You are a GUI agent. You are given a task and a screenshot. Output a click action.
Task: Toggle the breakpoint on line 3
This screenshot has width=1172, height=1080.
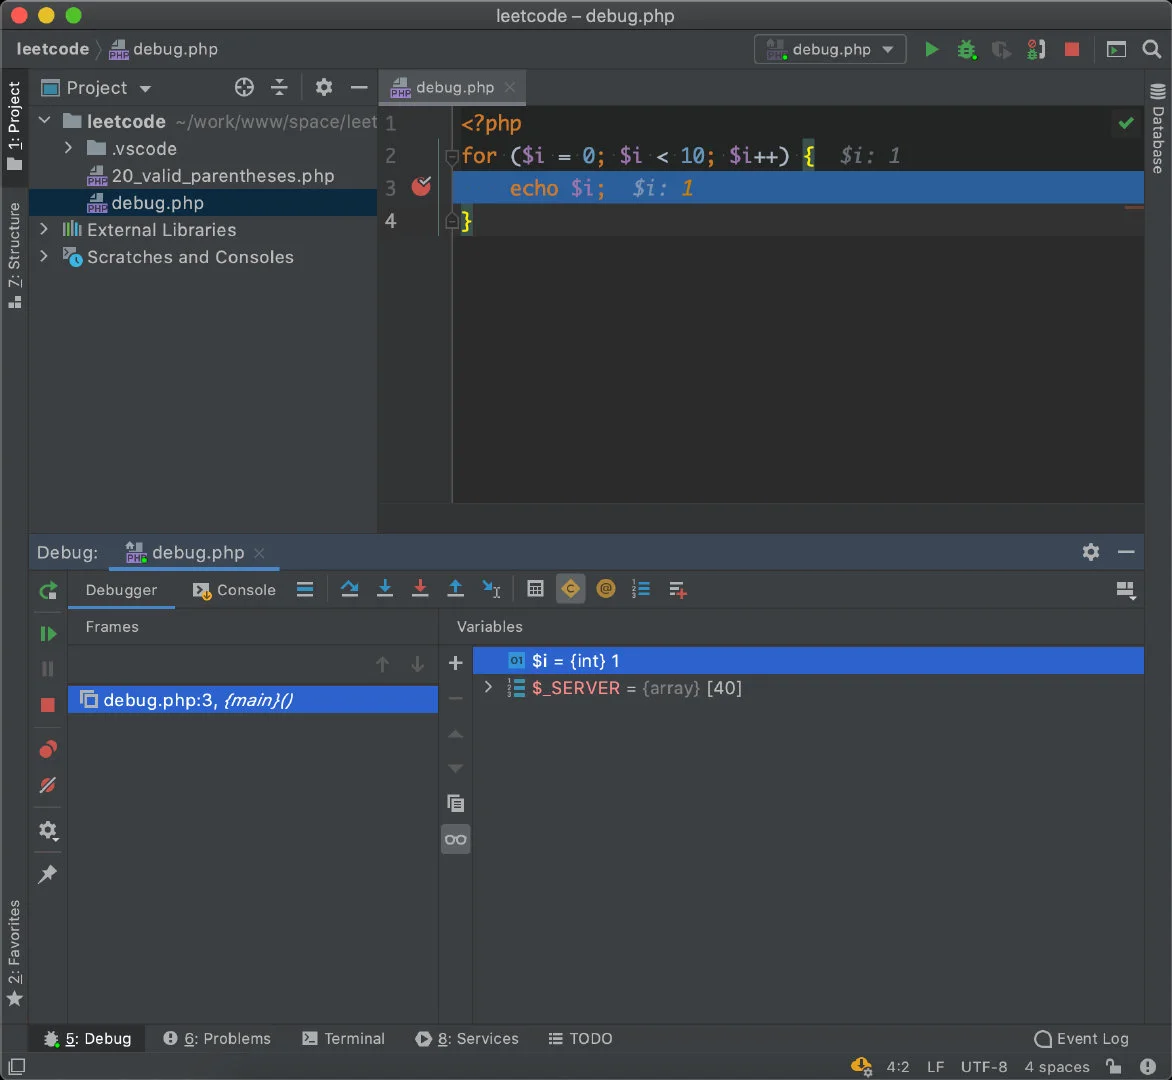[x=421, y=187]
